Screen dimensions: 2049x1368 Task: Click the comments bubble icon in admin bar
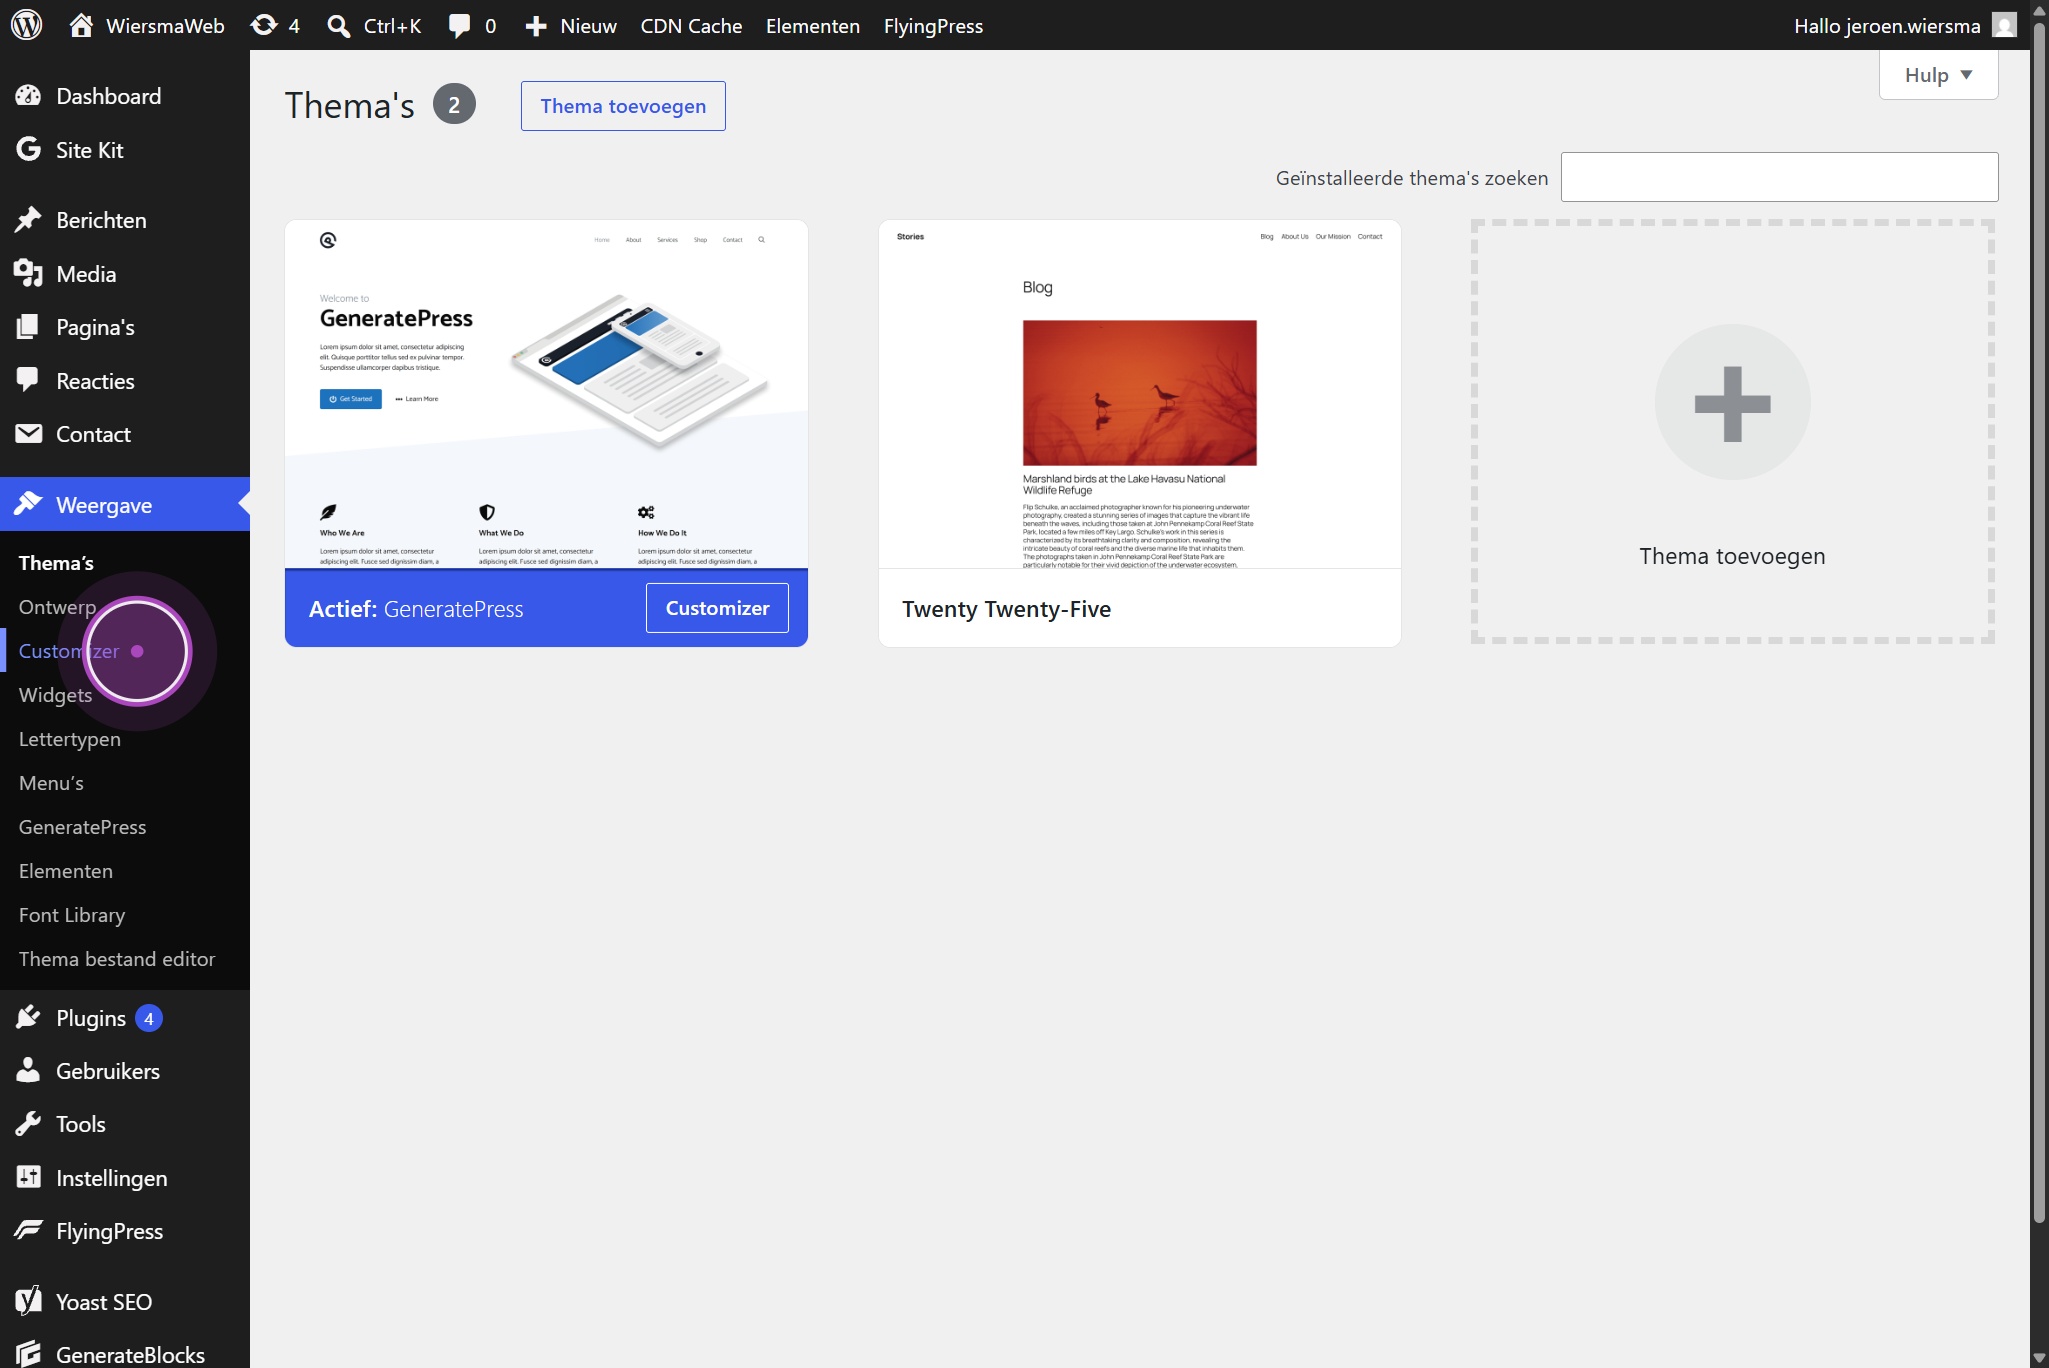click(459, 26)
